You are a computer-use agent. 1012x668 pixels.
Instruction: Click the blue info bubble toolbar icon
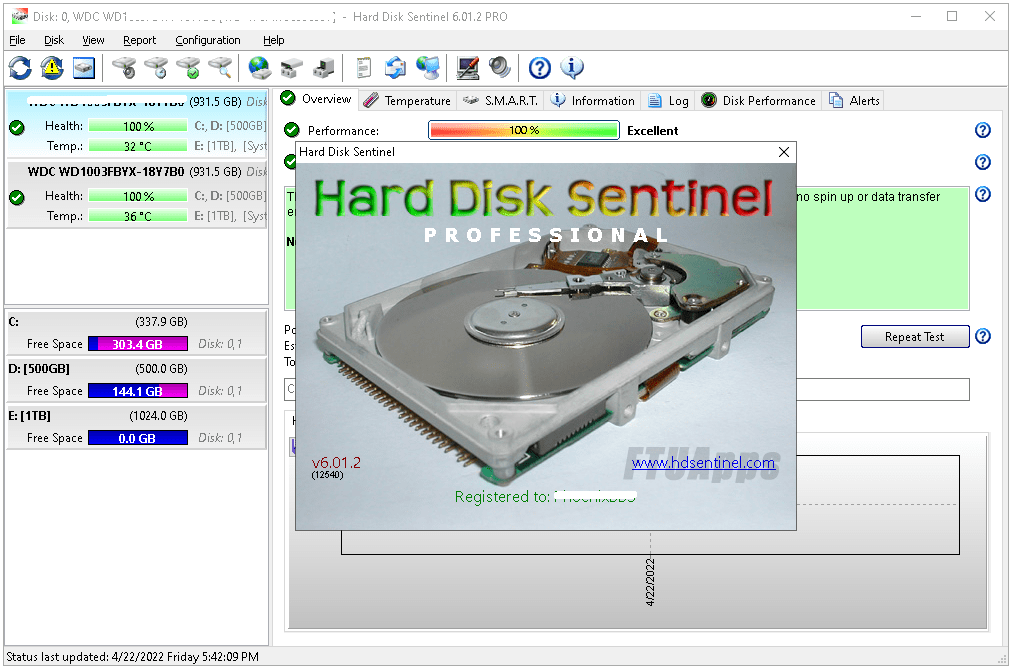click(x=572, y=67)
